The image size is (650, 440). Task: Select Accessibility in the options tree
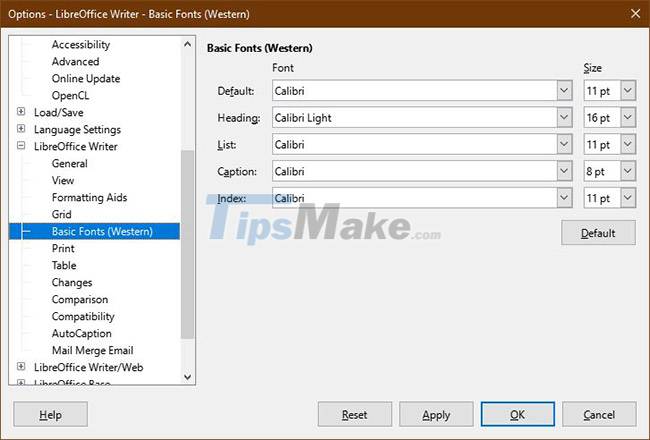(81, 44)
